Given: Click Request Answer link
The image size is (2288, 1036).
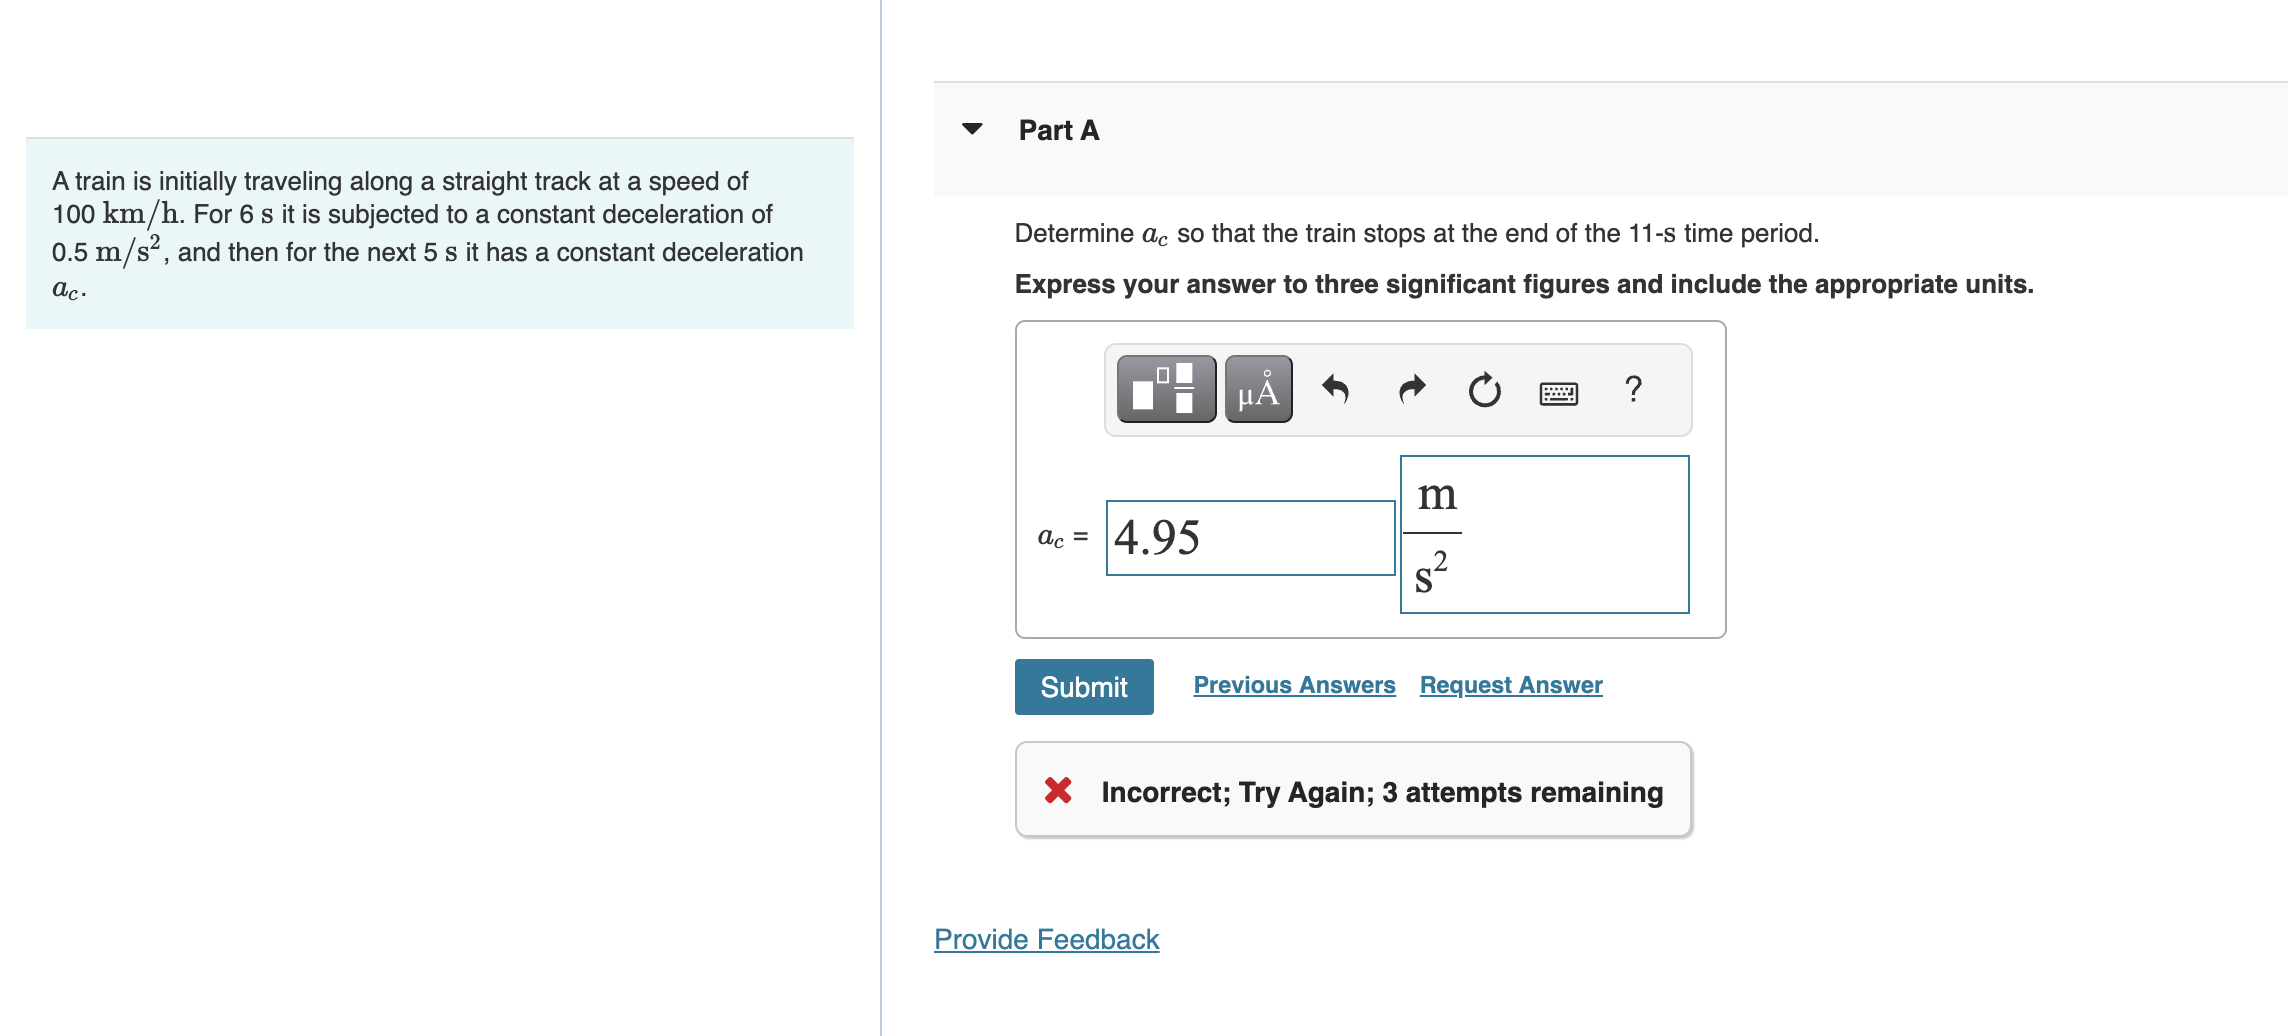Looking at the screenshot, I should (x=1511, y=685).
